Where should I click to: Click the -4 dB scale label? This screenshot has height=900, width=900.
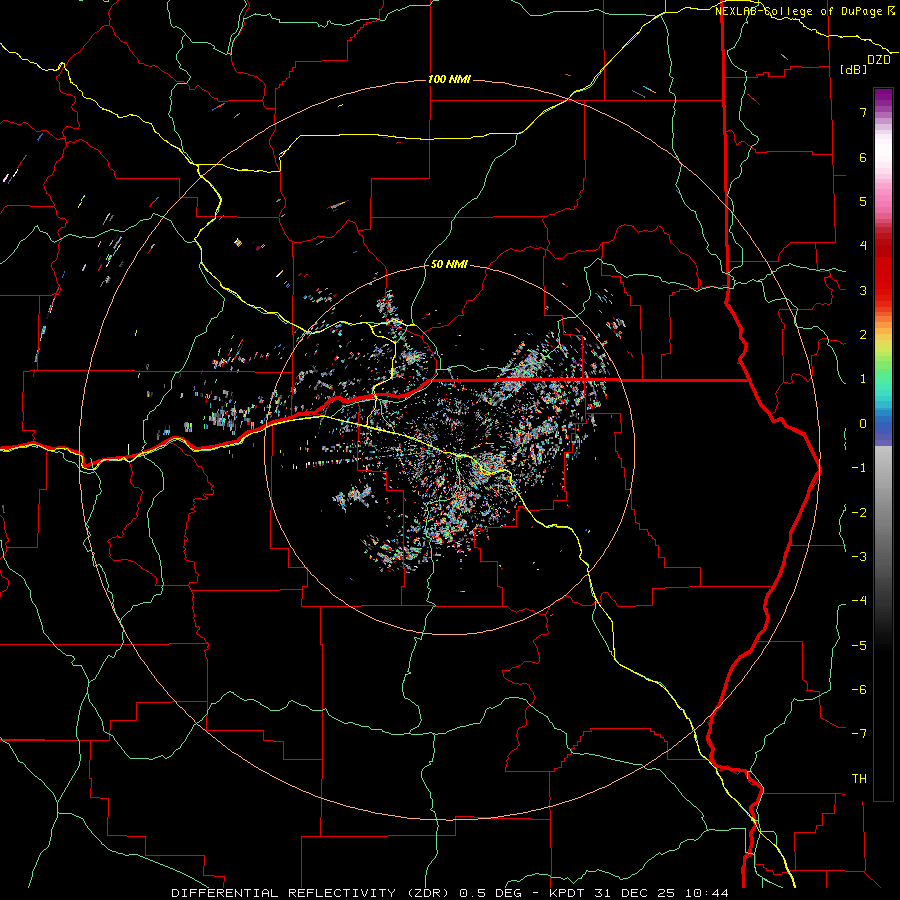tap(859, 601)
